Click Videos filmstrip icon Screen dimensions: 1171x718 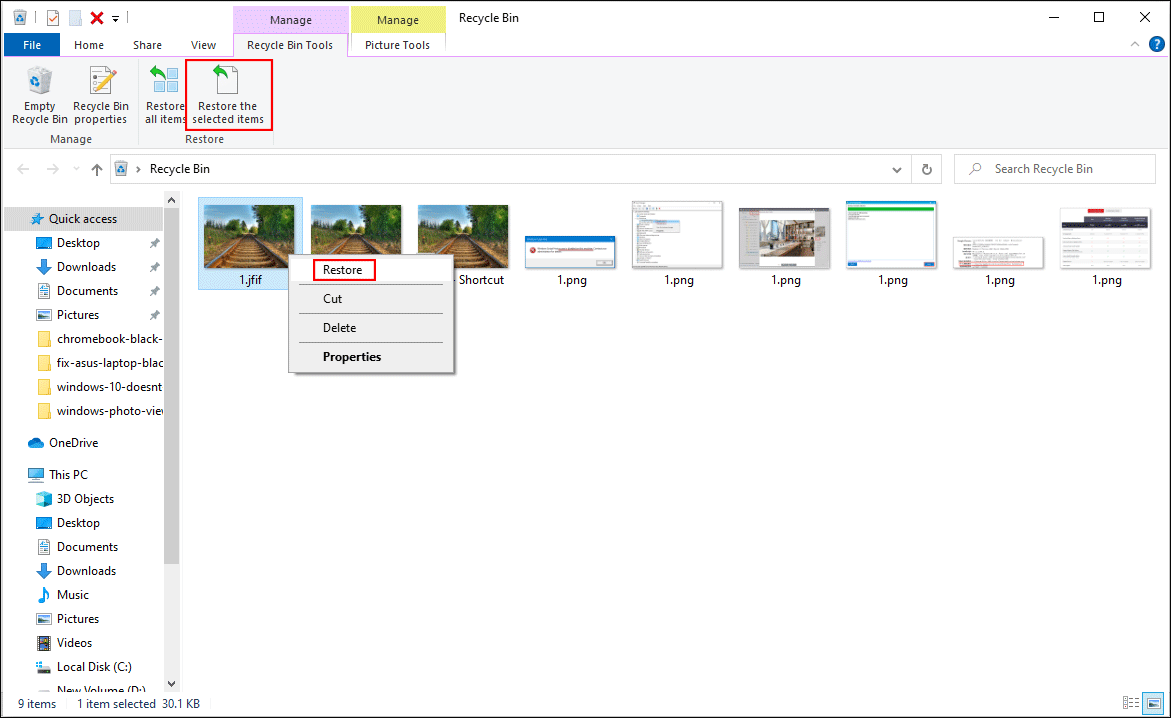coord(44,643)
